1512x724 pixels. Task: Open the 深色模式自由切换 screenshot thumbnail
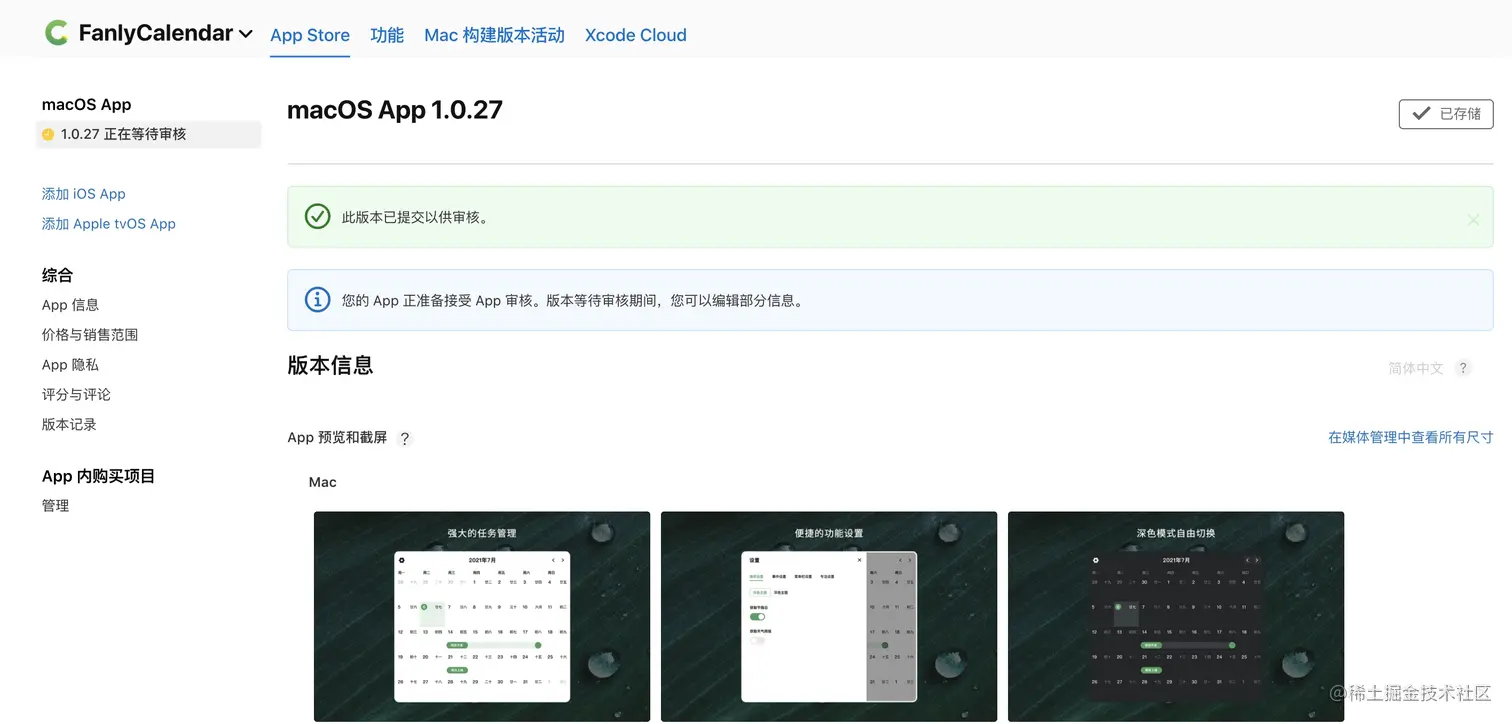click(1176, 616)
